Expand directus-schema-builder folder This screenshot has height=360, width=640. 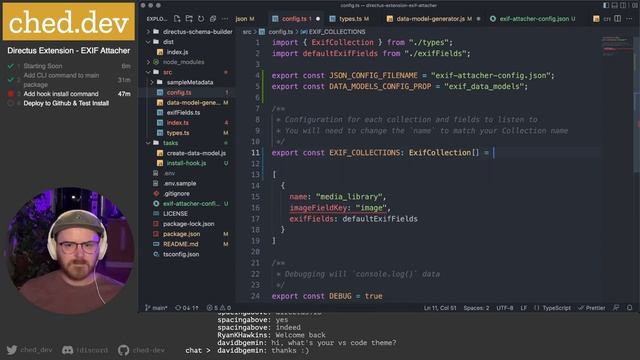190,31
